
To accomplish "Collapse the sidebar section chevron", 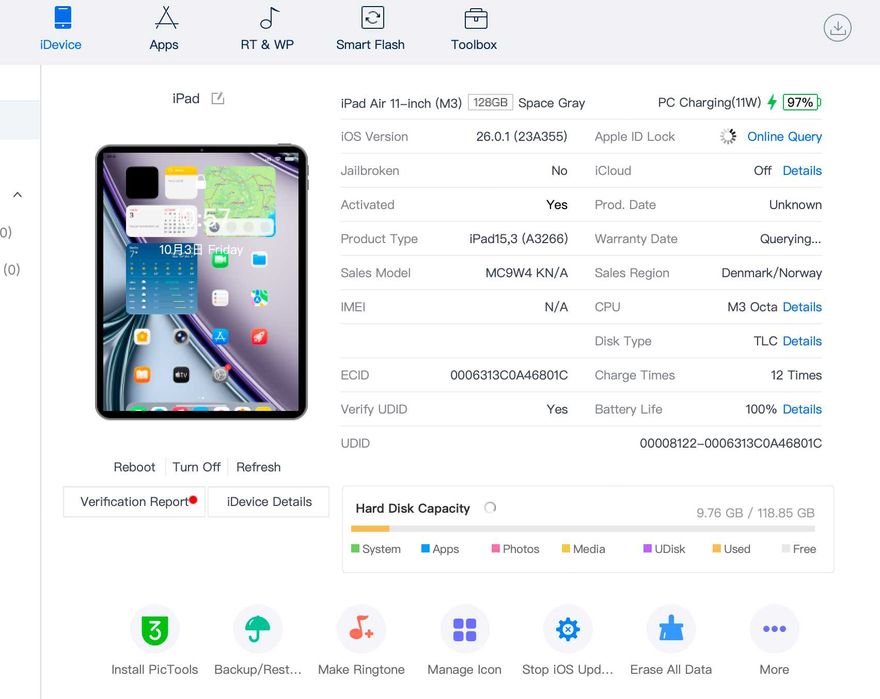I will tap(17, 195).
